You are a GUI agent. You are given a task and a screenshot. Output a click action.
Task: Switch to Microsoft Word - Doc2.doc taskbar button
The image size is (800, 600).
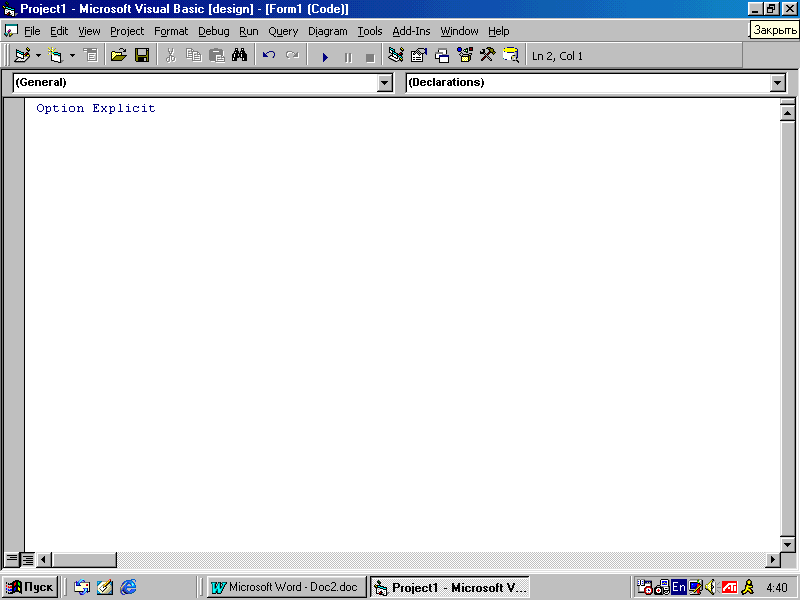pos(287,587)
